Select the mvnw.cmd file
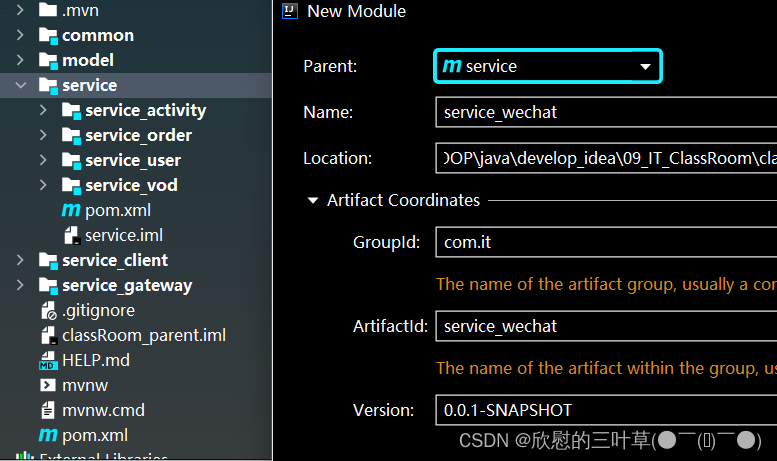The width and height of the screenshot is (777, 461). tap(136, 410)
